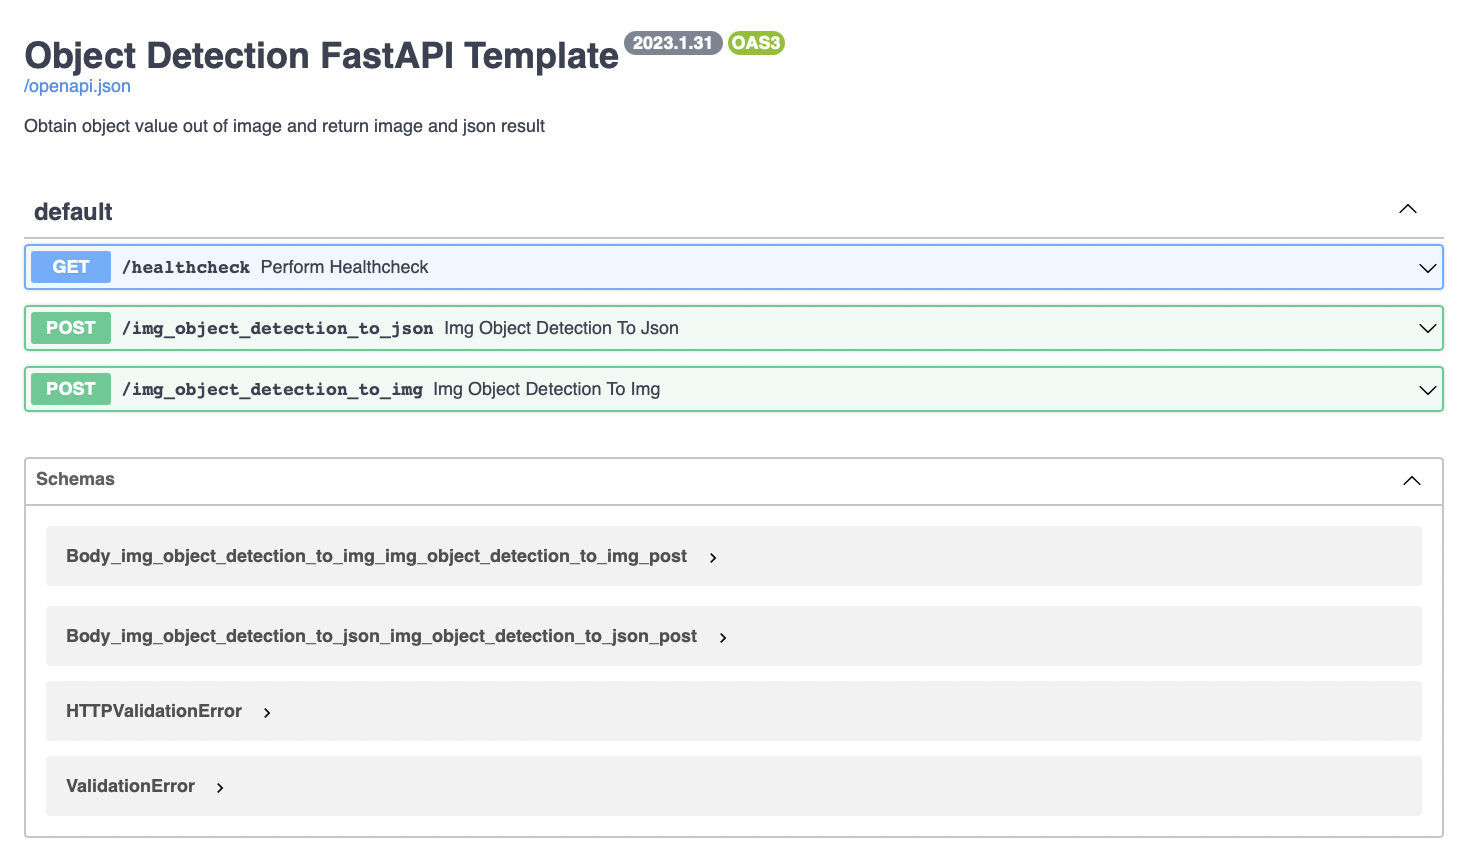Select Body_img_object_detection_to_json_img_object_detection_to_json_post schema name
Viewport: 1466px width, 866px height.
pos(381,636)
